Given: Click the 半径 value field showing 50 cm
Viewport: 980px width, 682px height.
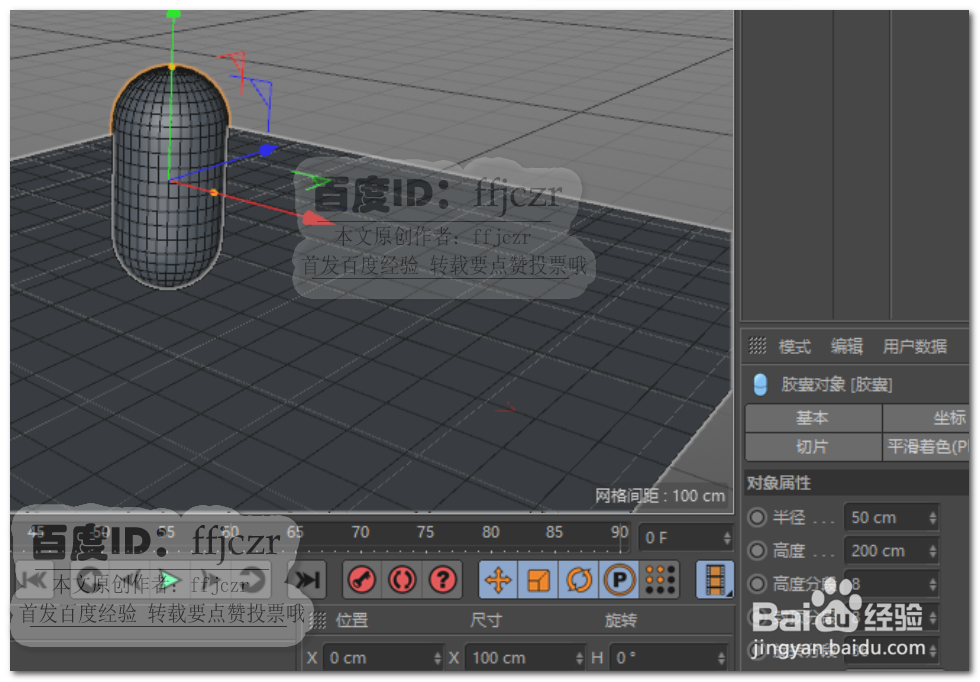Looking at the screenshot, I should click(x=891, y=518).
